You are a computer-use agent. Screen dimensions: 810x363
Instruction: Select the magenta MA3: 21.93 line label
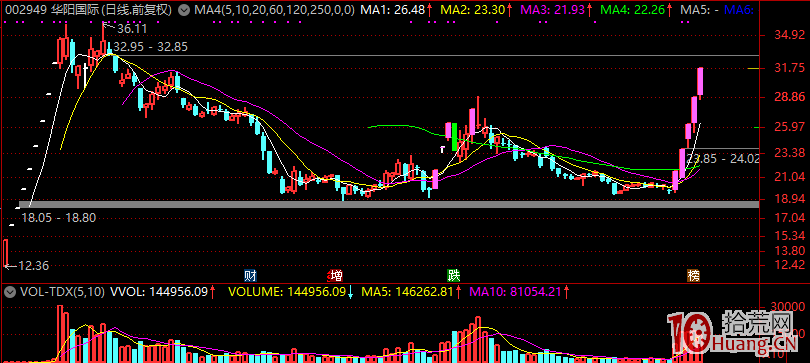[552, 9]
